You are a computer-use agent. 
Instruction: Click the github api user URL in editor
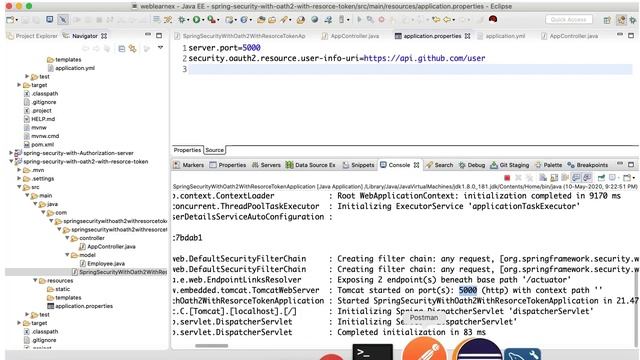point(424,58)
